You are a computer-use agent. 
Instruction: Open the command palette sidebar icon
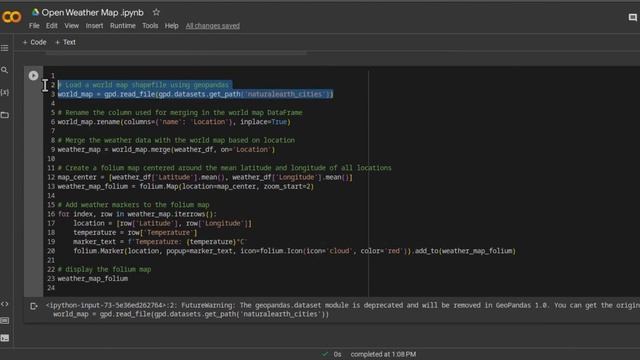(4, 321)
